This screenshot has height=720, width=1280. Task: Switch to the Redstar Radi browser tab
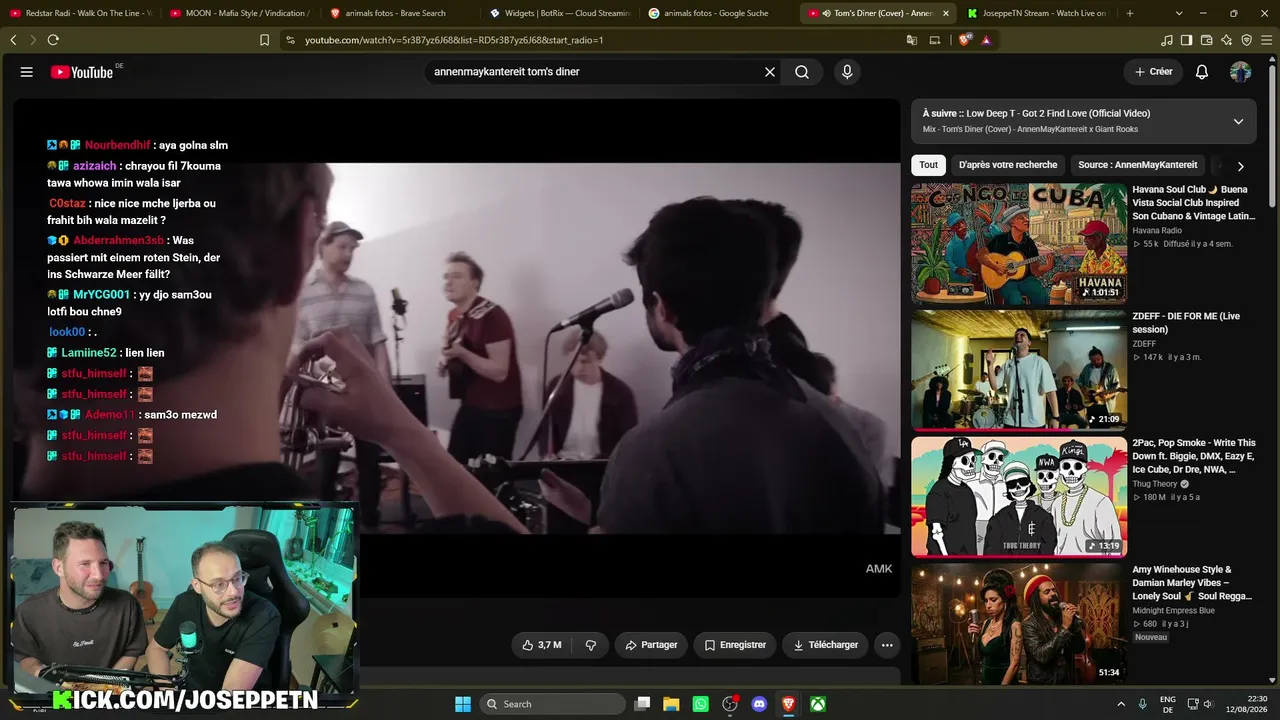(x=80, y=13)
